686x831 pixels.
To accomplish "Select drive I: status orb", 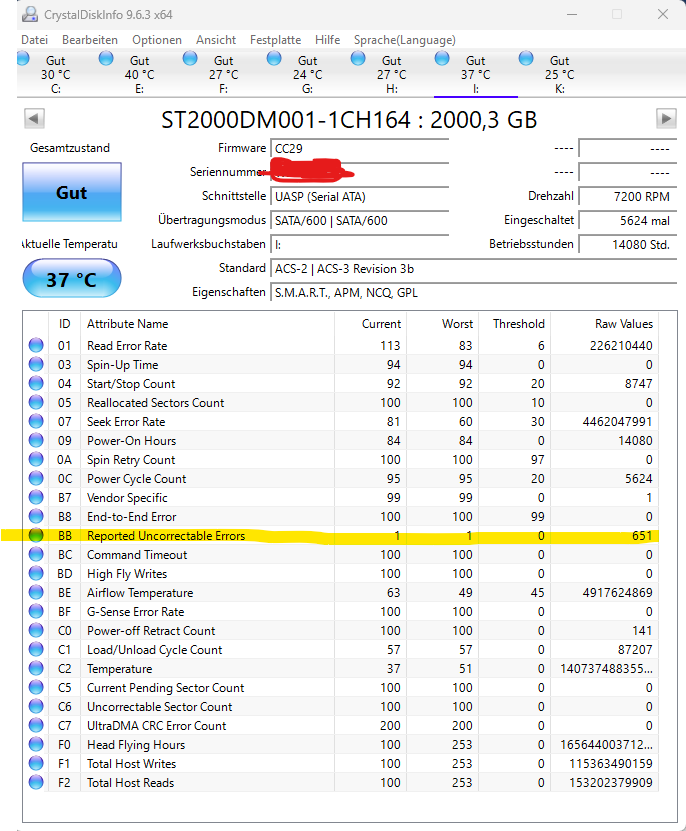I will pos(442,58).
